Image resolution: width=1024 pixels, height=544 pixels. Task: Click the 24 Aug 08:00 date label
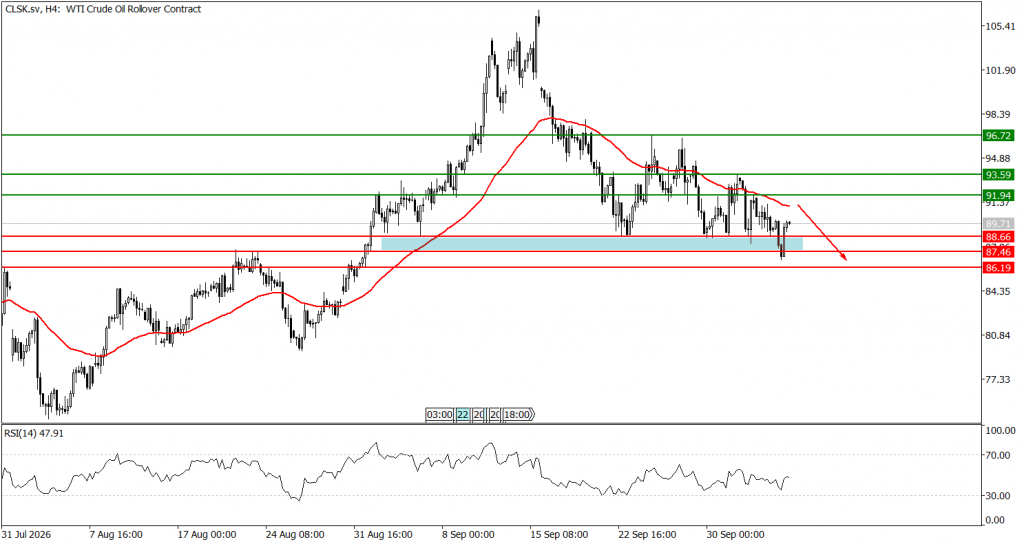[x=295, y=534]
